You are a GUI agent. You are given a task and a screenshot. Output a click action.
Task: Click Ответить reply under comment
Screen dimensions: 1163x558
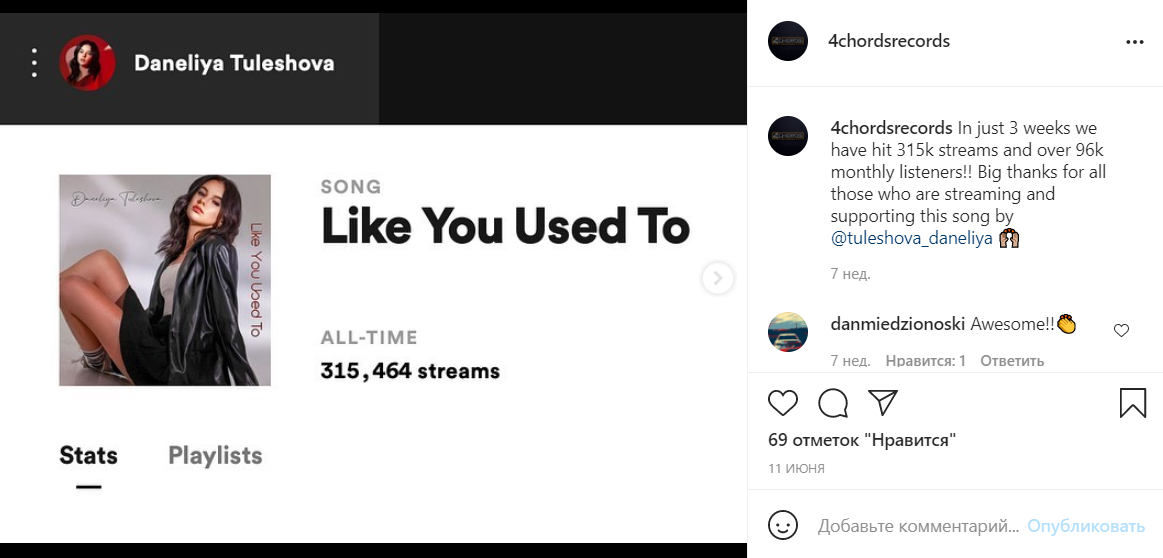pyautogui.click(x=1012, y=361)
